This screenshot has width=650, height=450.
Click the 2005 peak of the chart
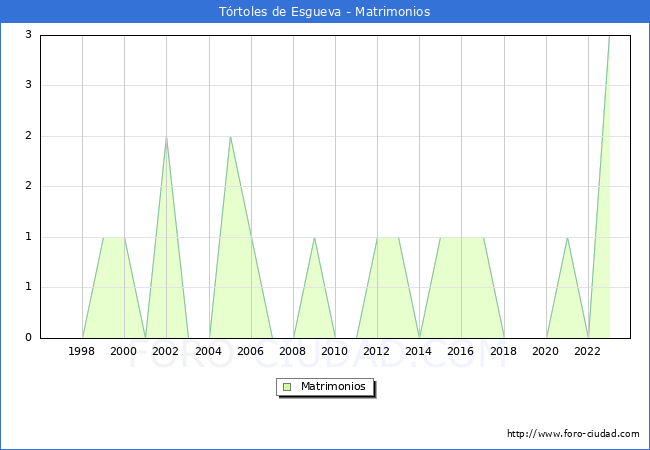click(x=230, y=137)
